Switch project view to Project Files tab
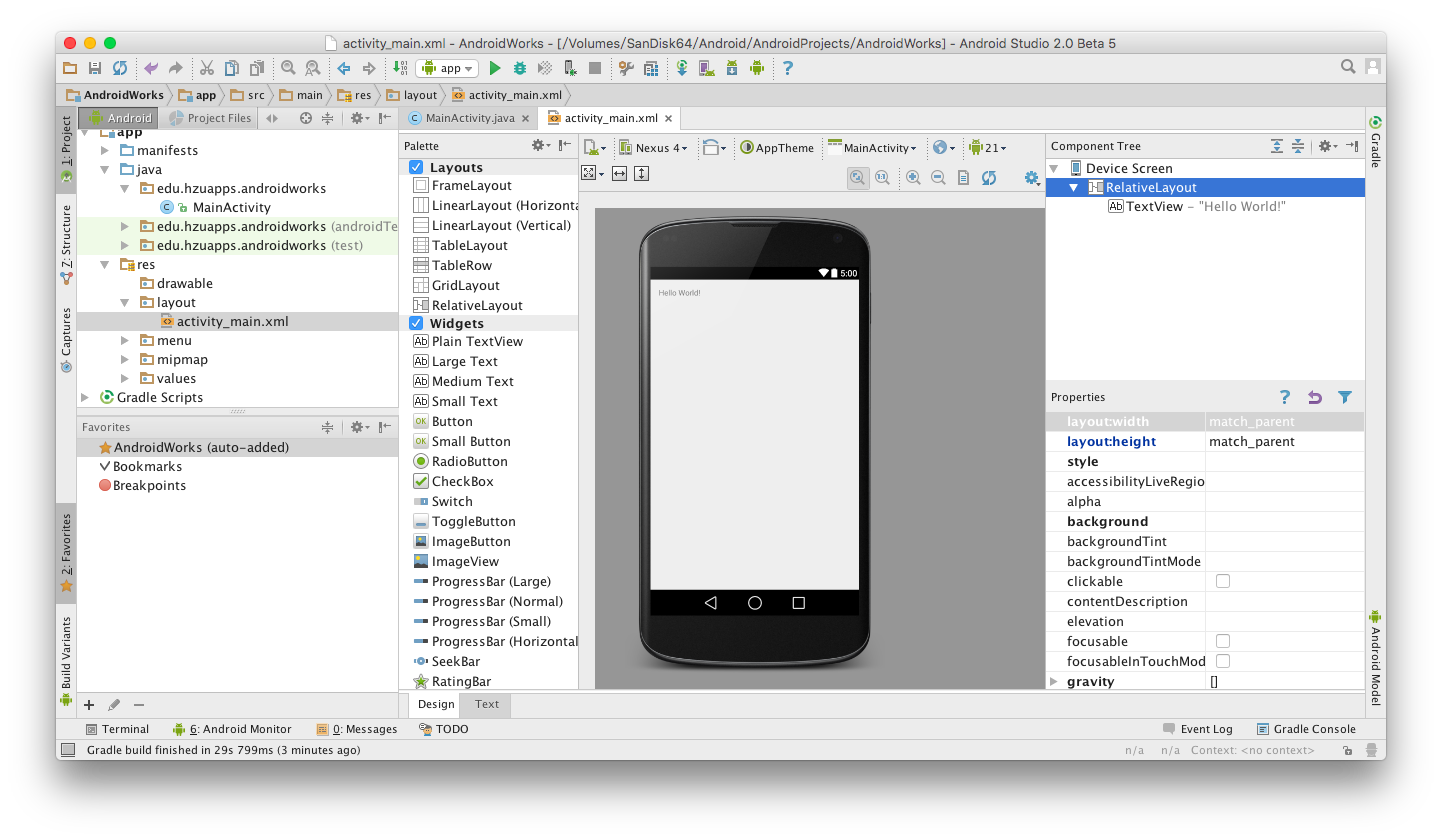Screen dimensions: 1442x840 click(x=210, y=118)
